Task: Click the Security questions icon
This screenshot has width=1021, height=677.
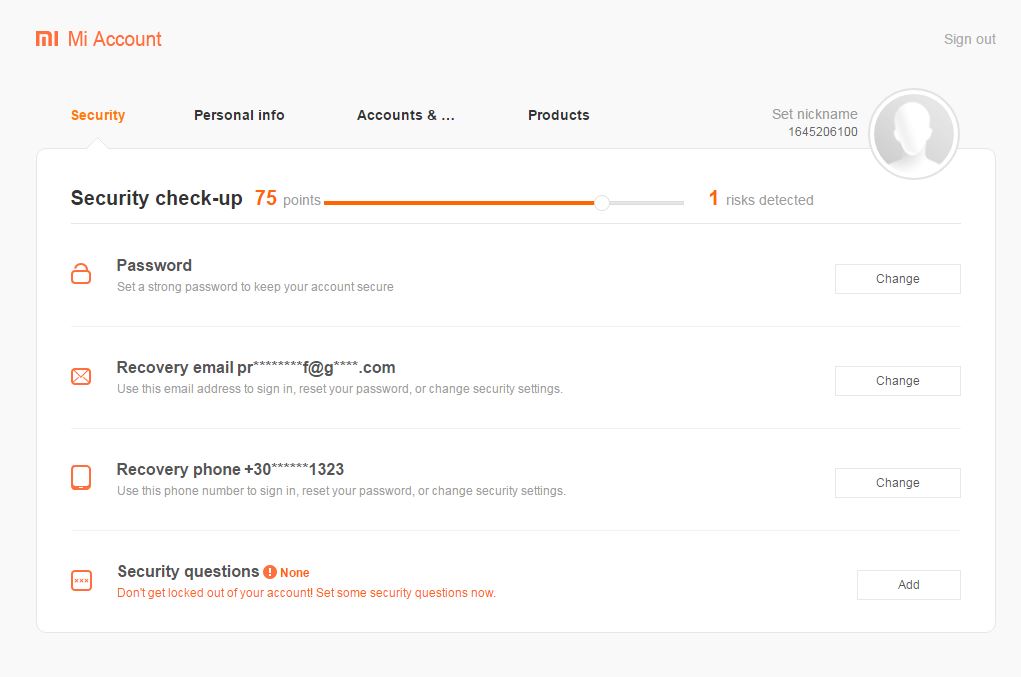Action: (81, 580)
